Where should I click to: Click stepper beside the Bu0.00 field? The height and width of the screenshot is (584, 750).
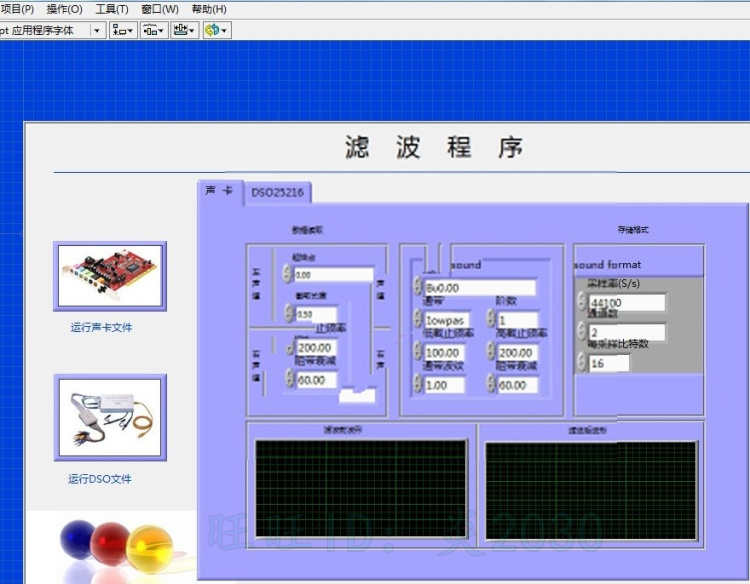(418, 287)
